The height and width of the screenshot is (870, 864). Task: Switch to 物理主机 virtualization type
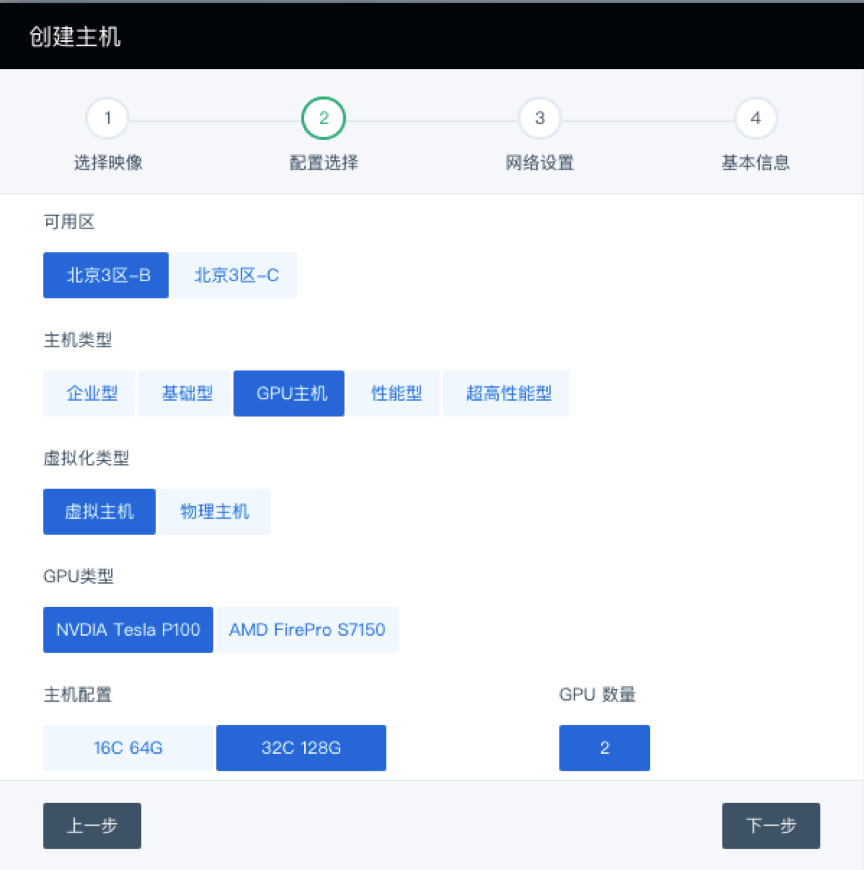(x=214, y=511)
